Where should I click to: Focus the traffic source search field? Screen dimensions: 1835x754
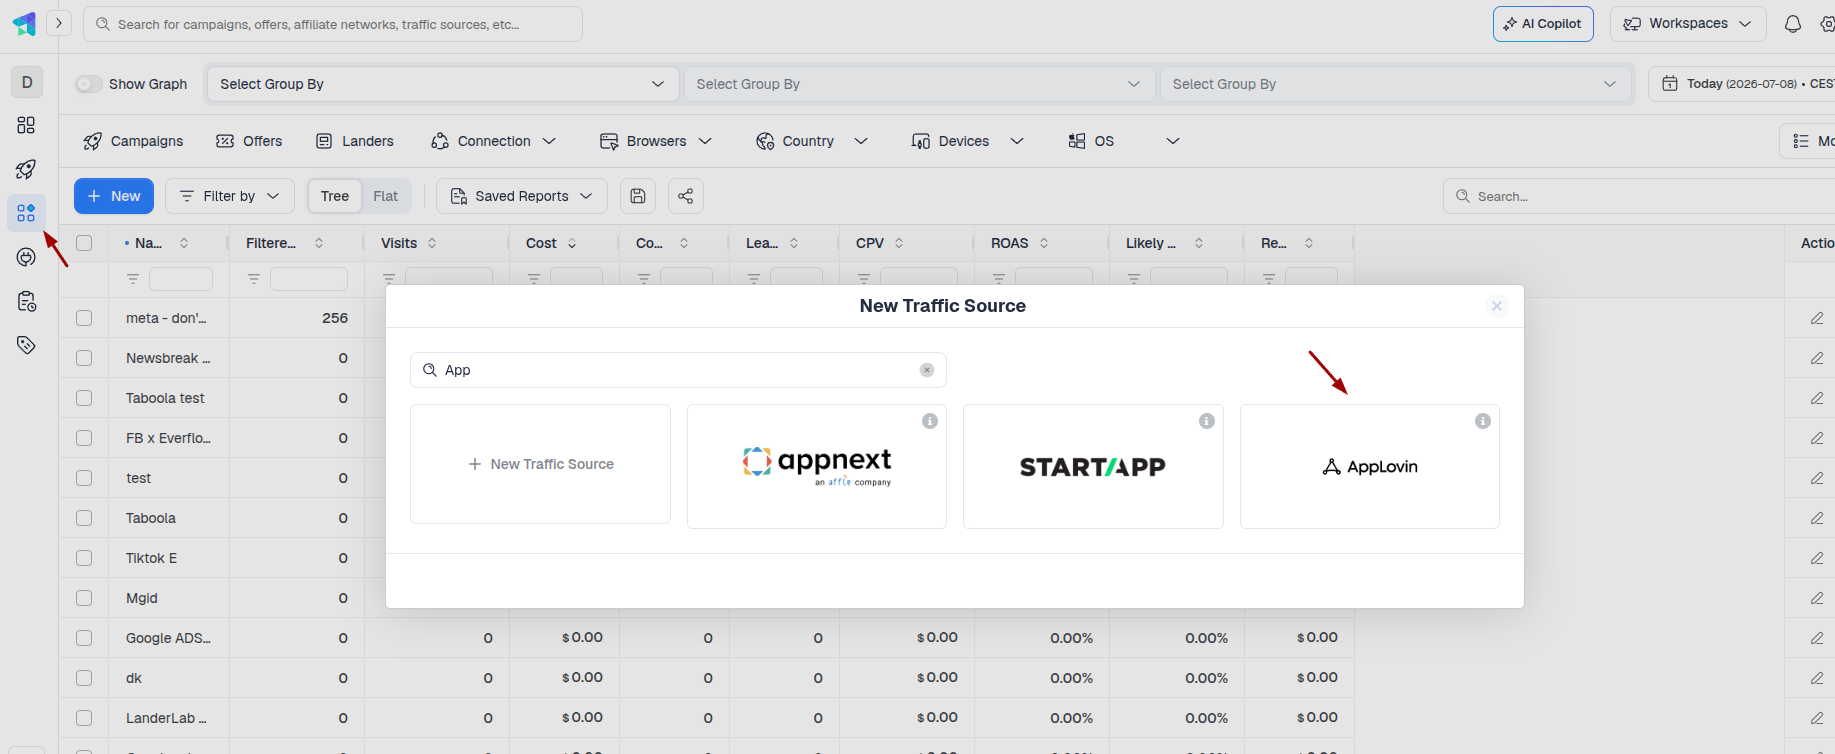[678, 370]
